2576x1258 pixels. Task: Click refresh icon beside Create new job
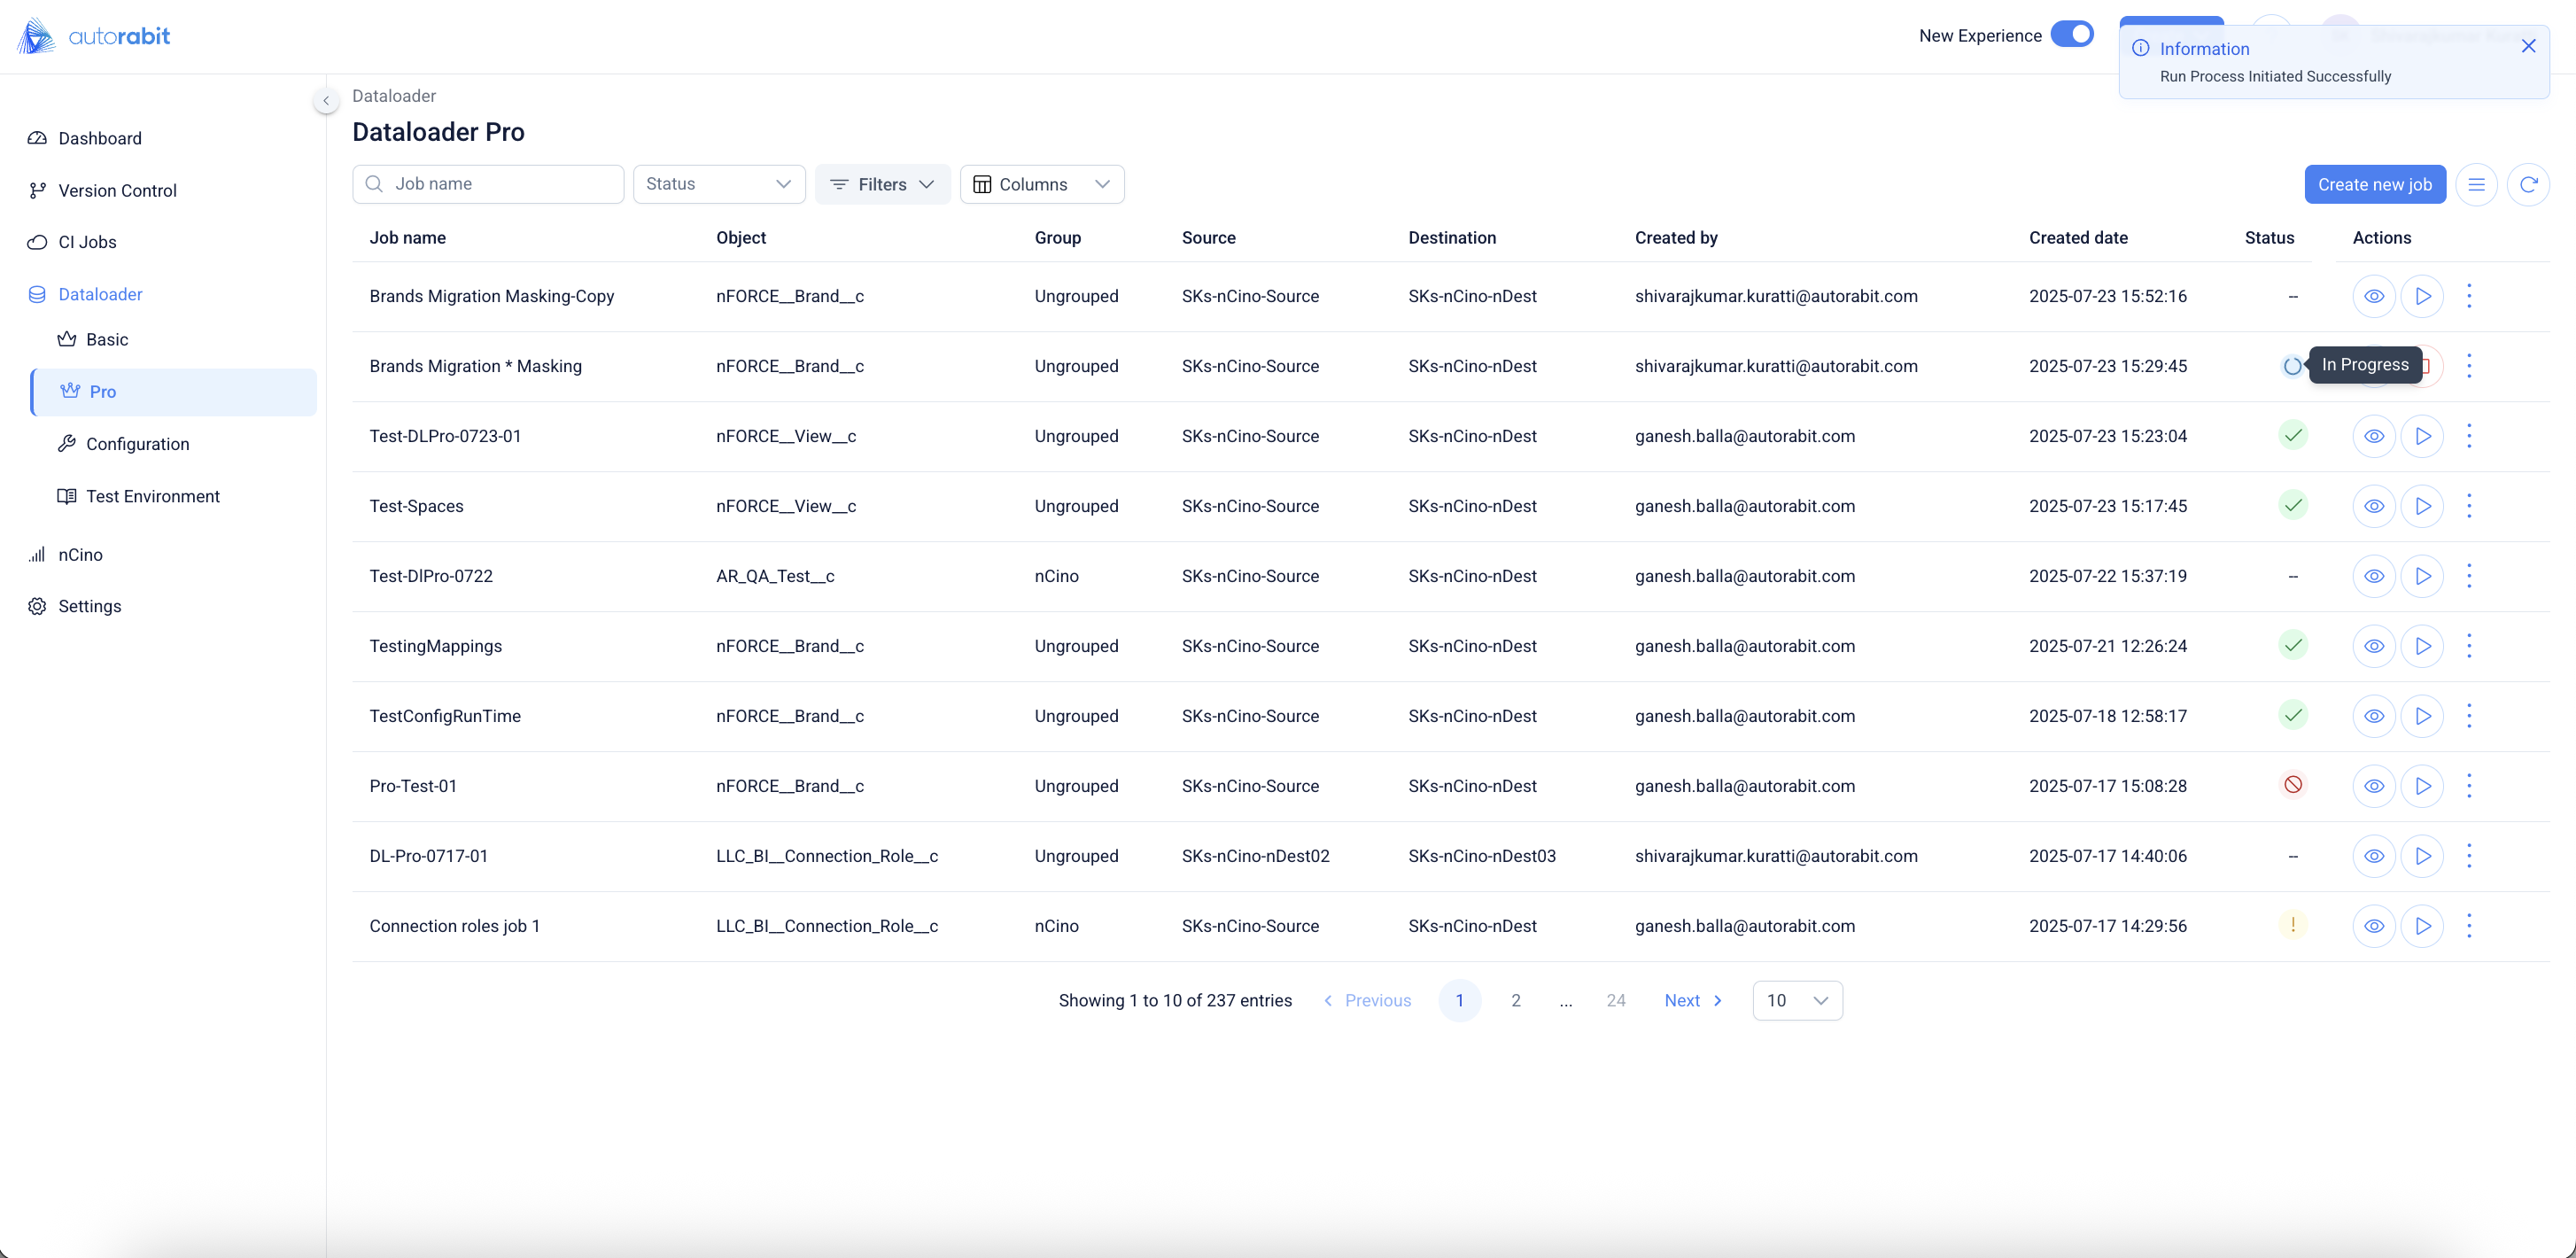[x=2528, y=184]
